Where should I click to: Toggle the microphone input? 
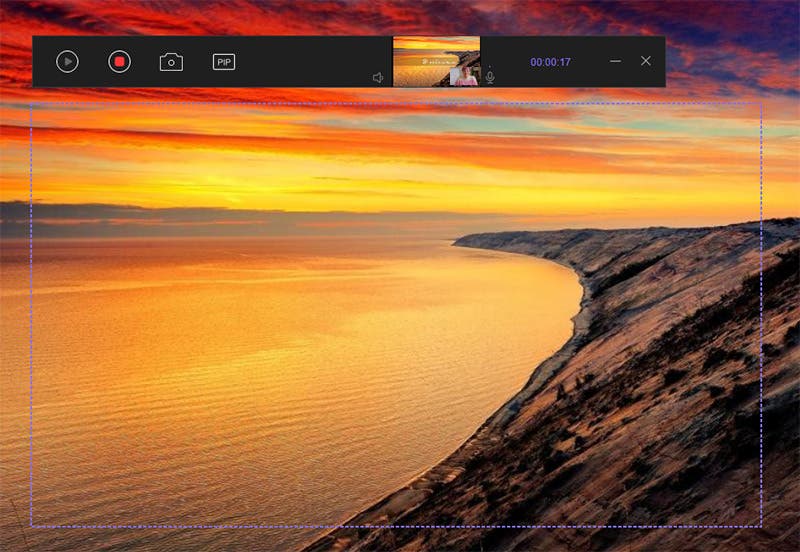pyautogui.click(x=490, y=77)
